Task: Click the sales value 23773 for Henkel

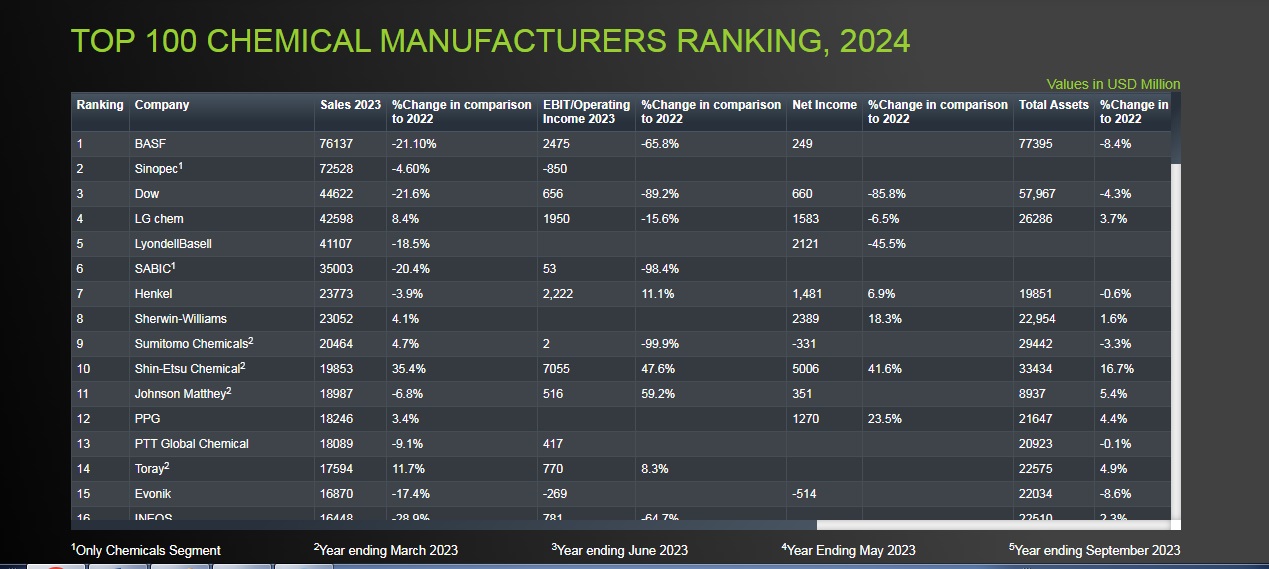Action: tap(337, 294)
